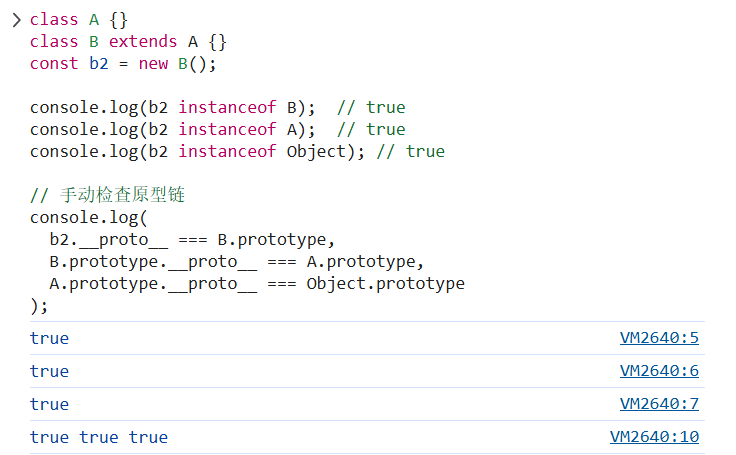Open source link VM2640:10
The height and width of the screenshot is (455, 736).
pyautogui.click(x=654, y=437)
